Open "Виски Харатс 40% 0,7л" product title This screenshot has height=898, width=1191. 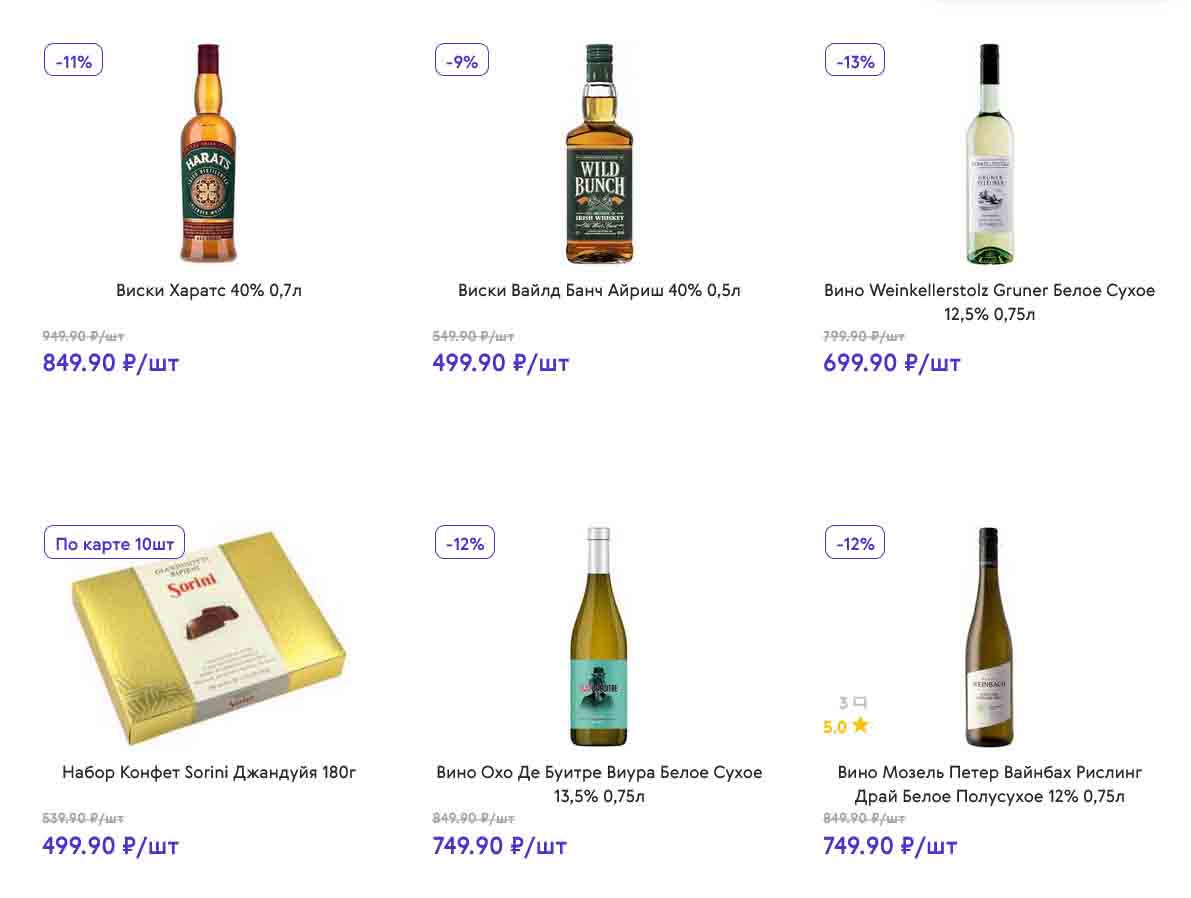pyautogui.click(x=209, y=291)
